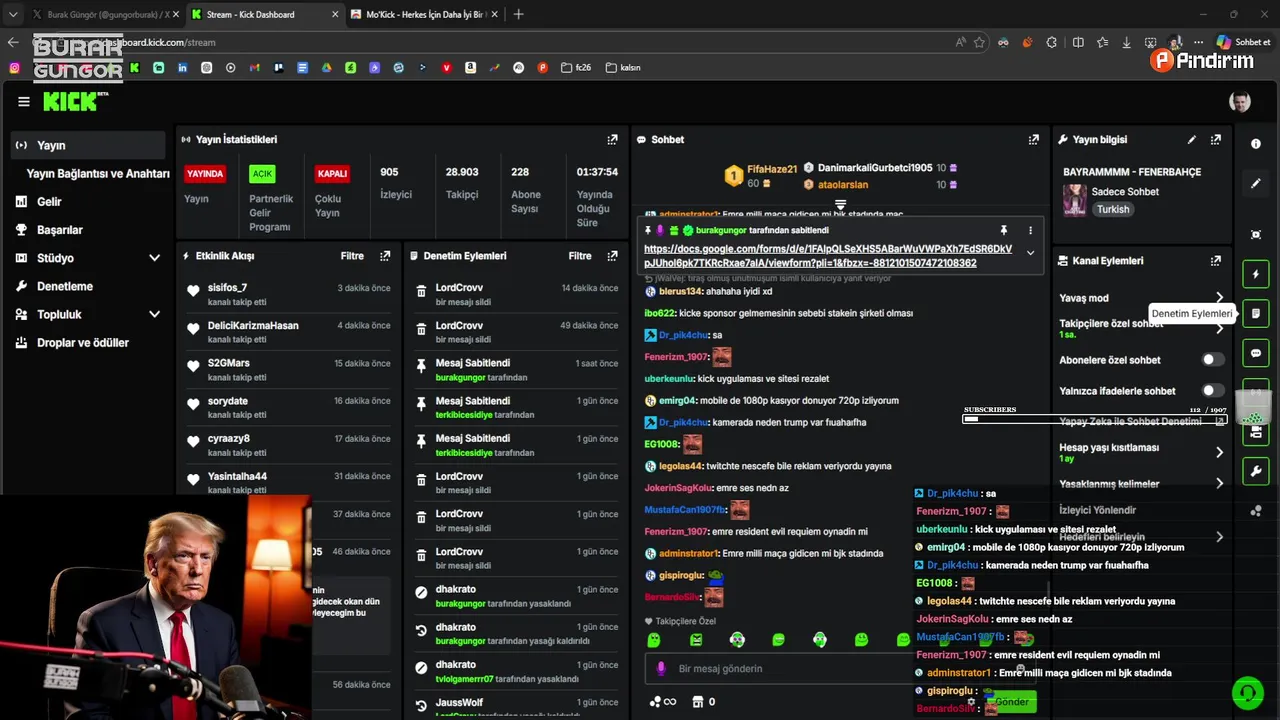Open the new browser tab button

tap(518, 15)
